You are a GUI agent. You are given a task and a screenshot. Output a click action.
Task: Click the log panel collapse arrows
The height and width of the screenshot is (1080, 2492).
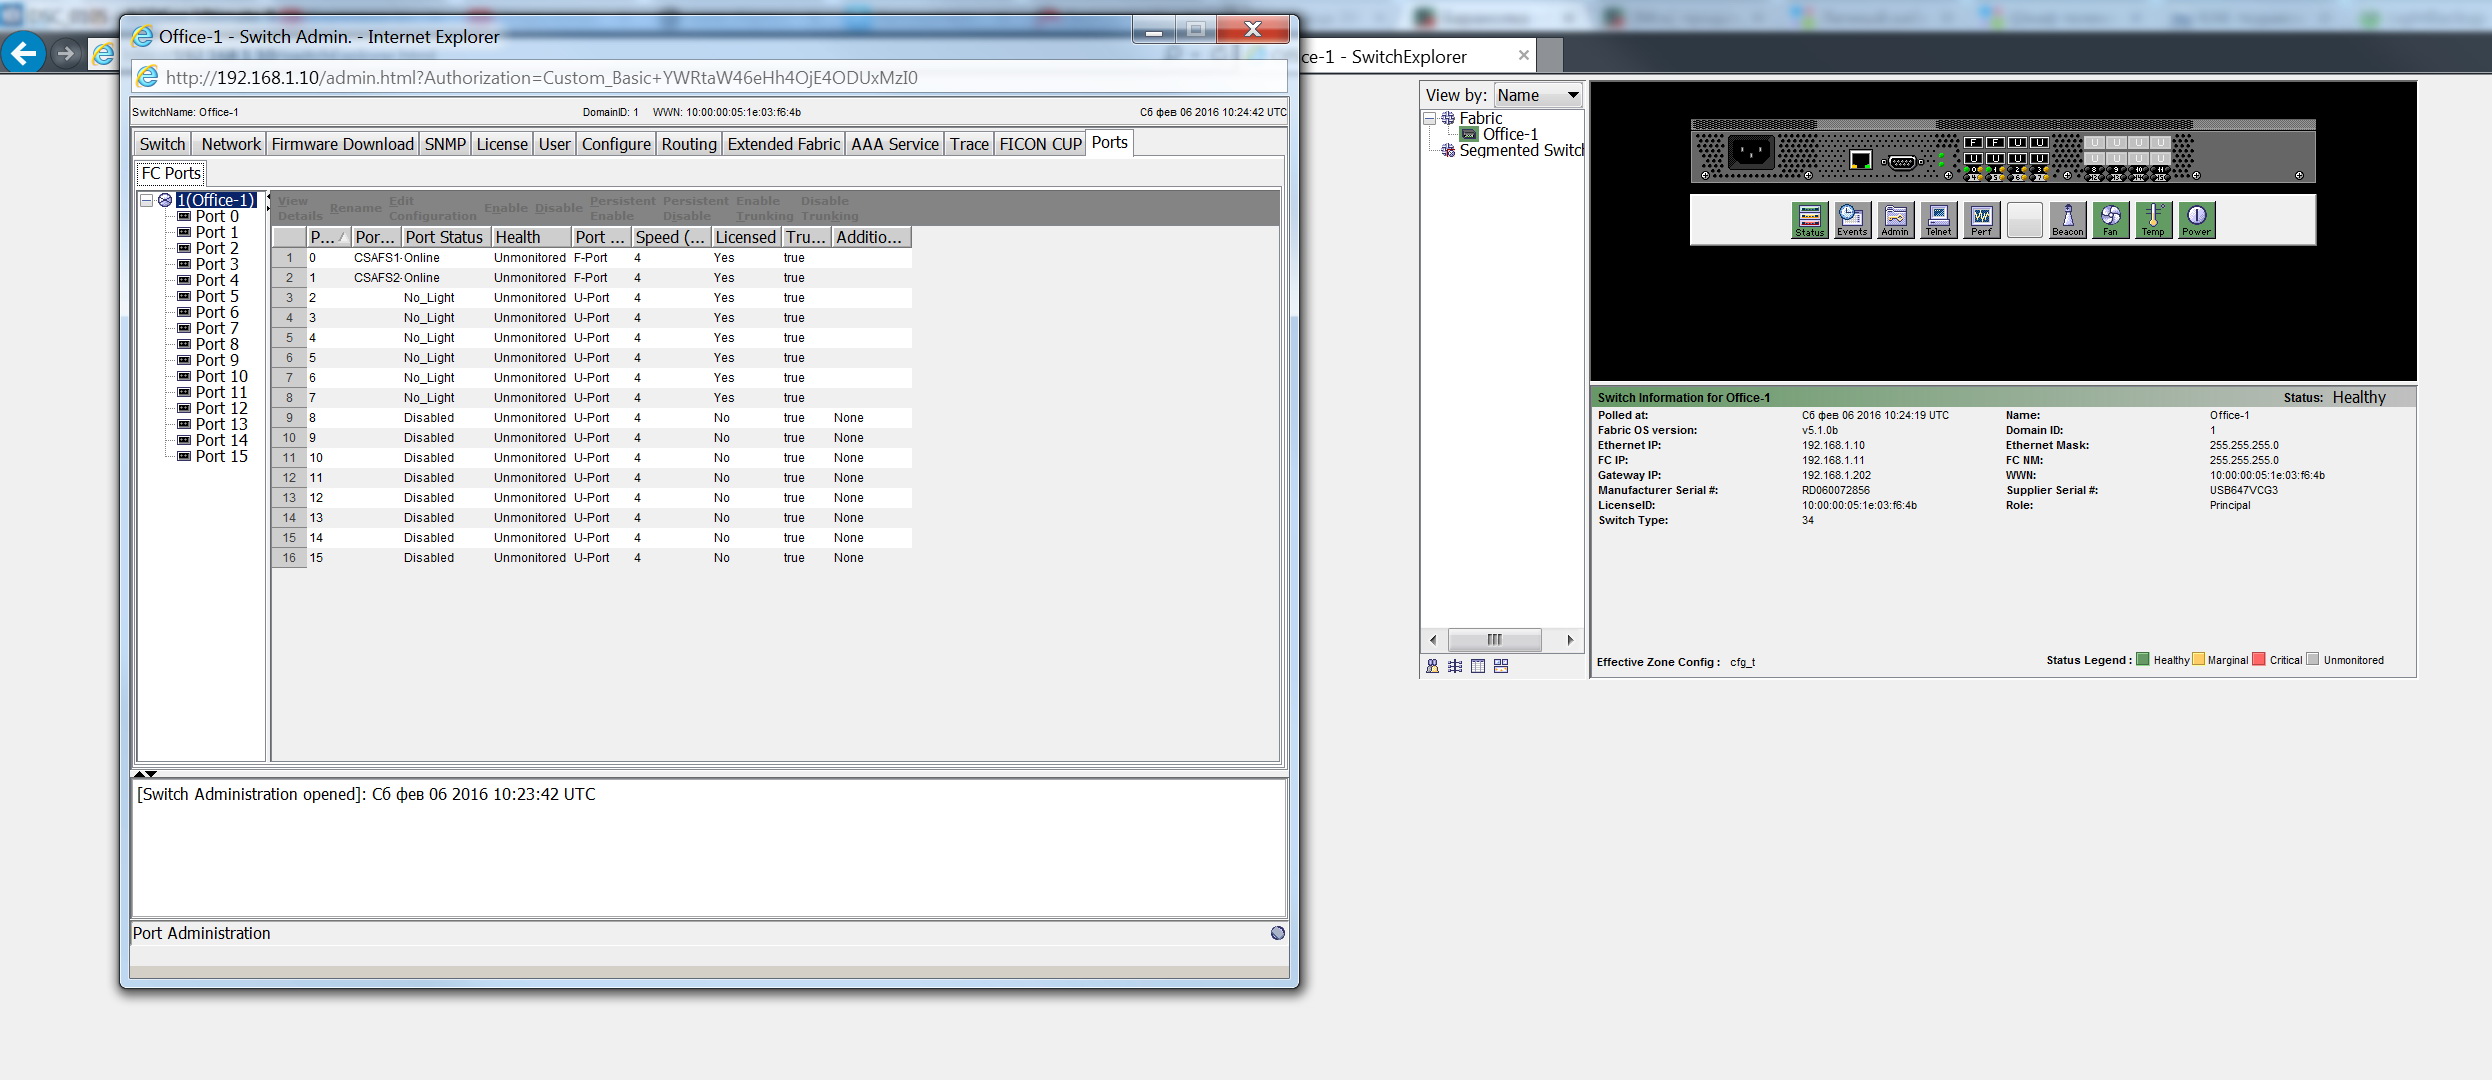(x=145, y=773)
